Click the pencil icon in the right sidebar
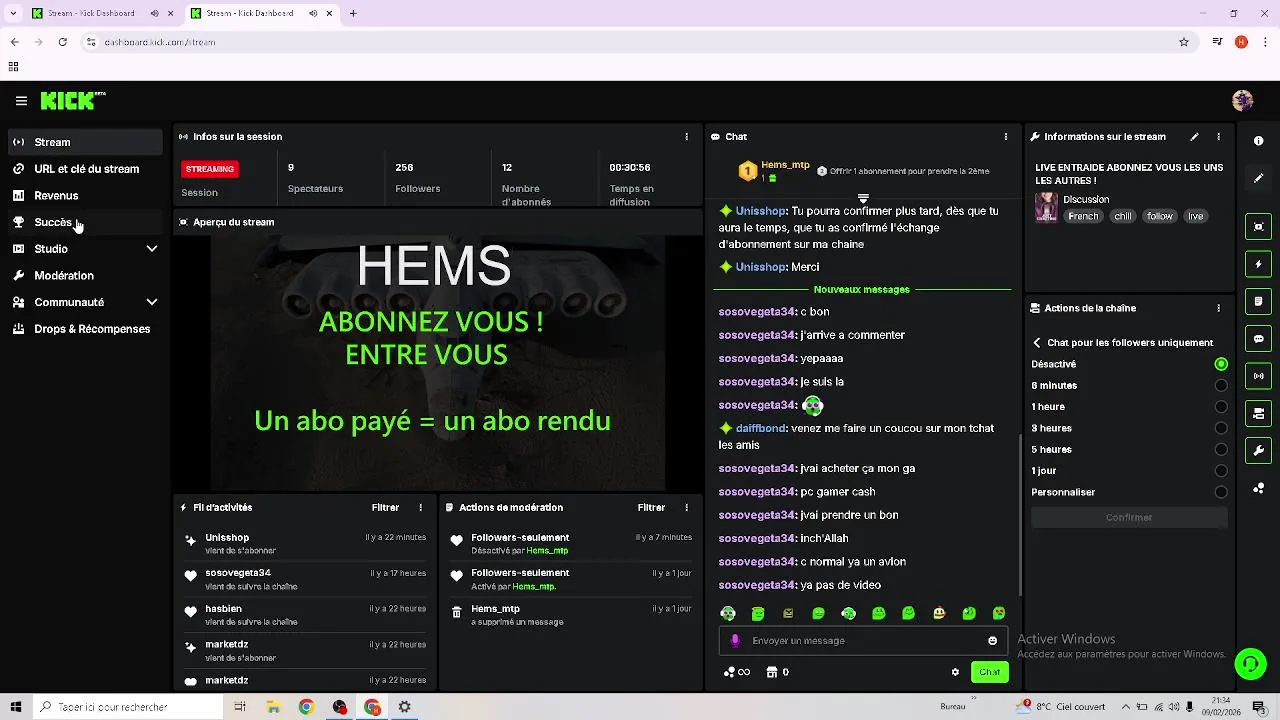 pos(1259,178)
